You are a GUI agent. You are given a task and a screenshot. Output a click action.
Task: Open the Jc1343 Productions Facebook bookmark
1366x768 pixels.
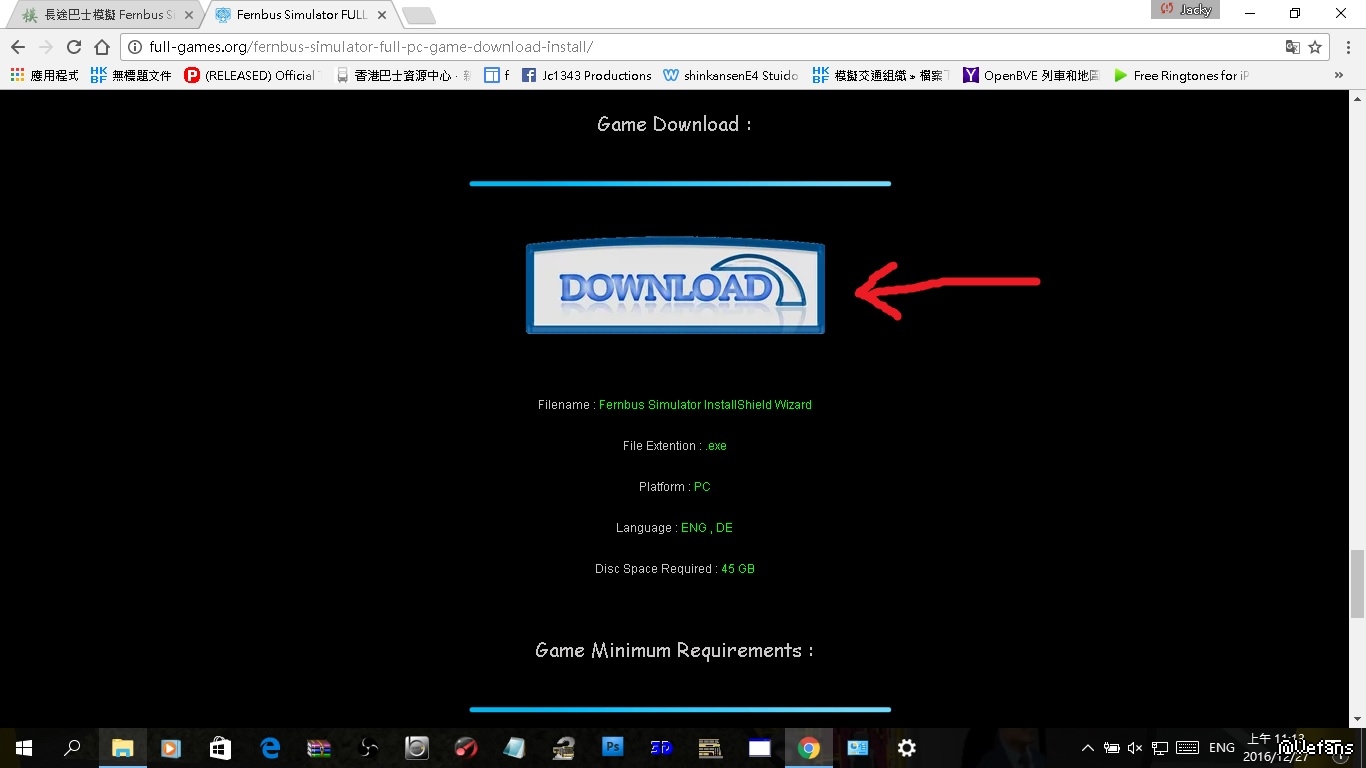coord(587,75)
